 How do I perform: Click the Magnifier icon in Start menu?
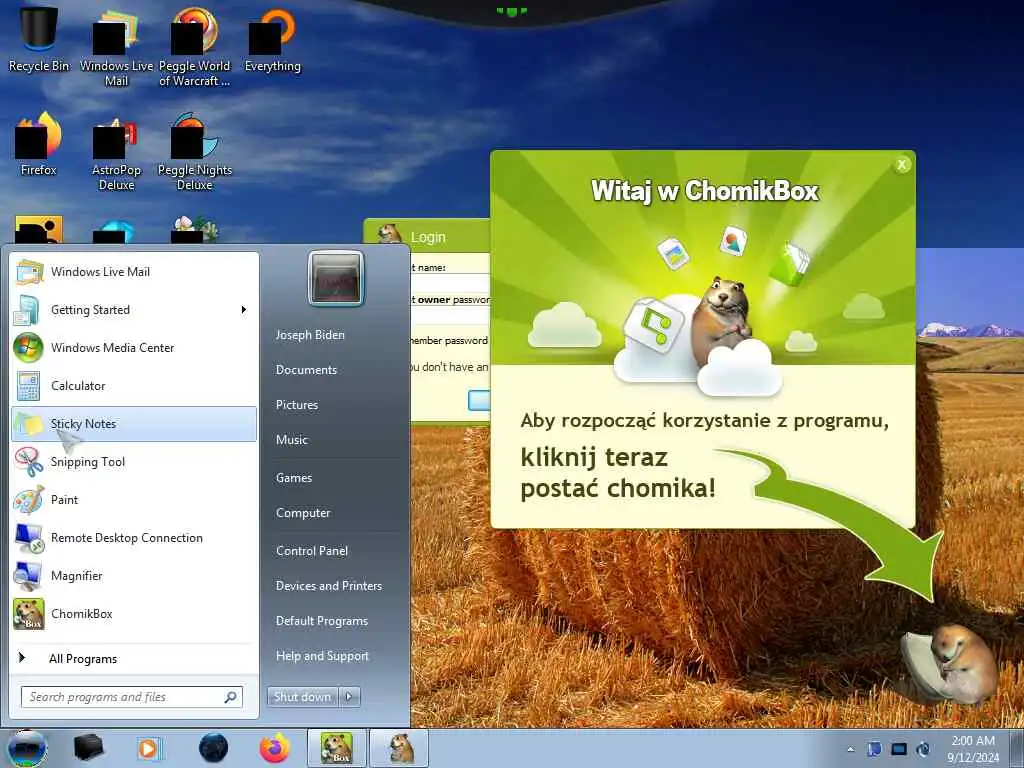tap(29, 575)
